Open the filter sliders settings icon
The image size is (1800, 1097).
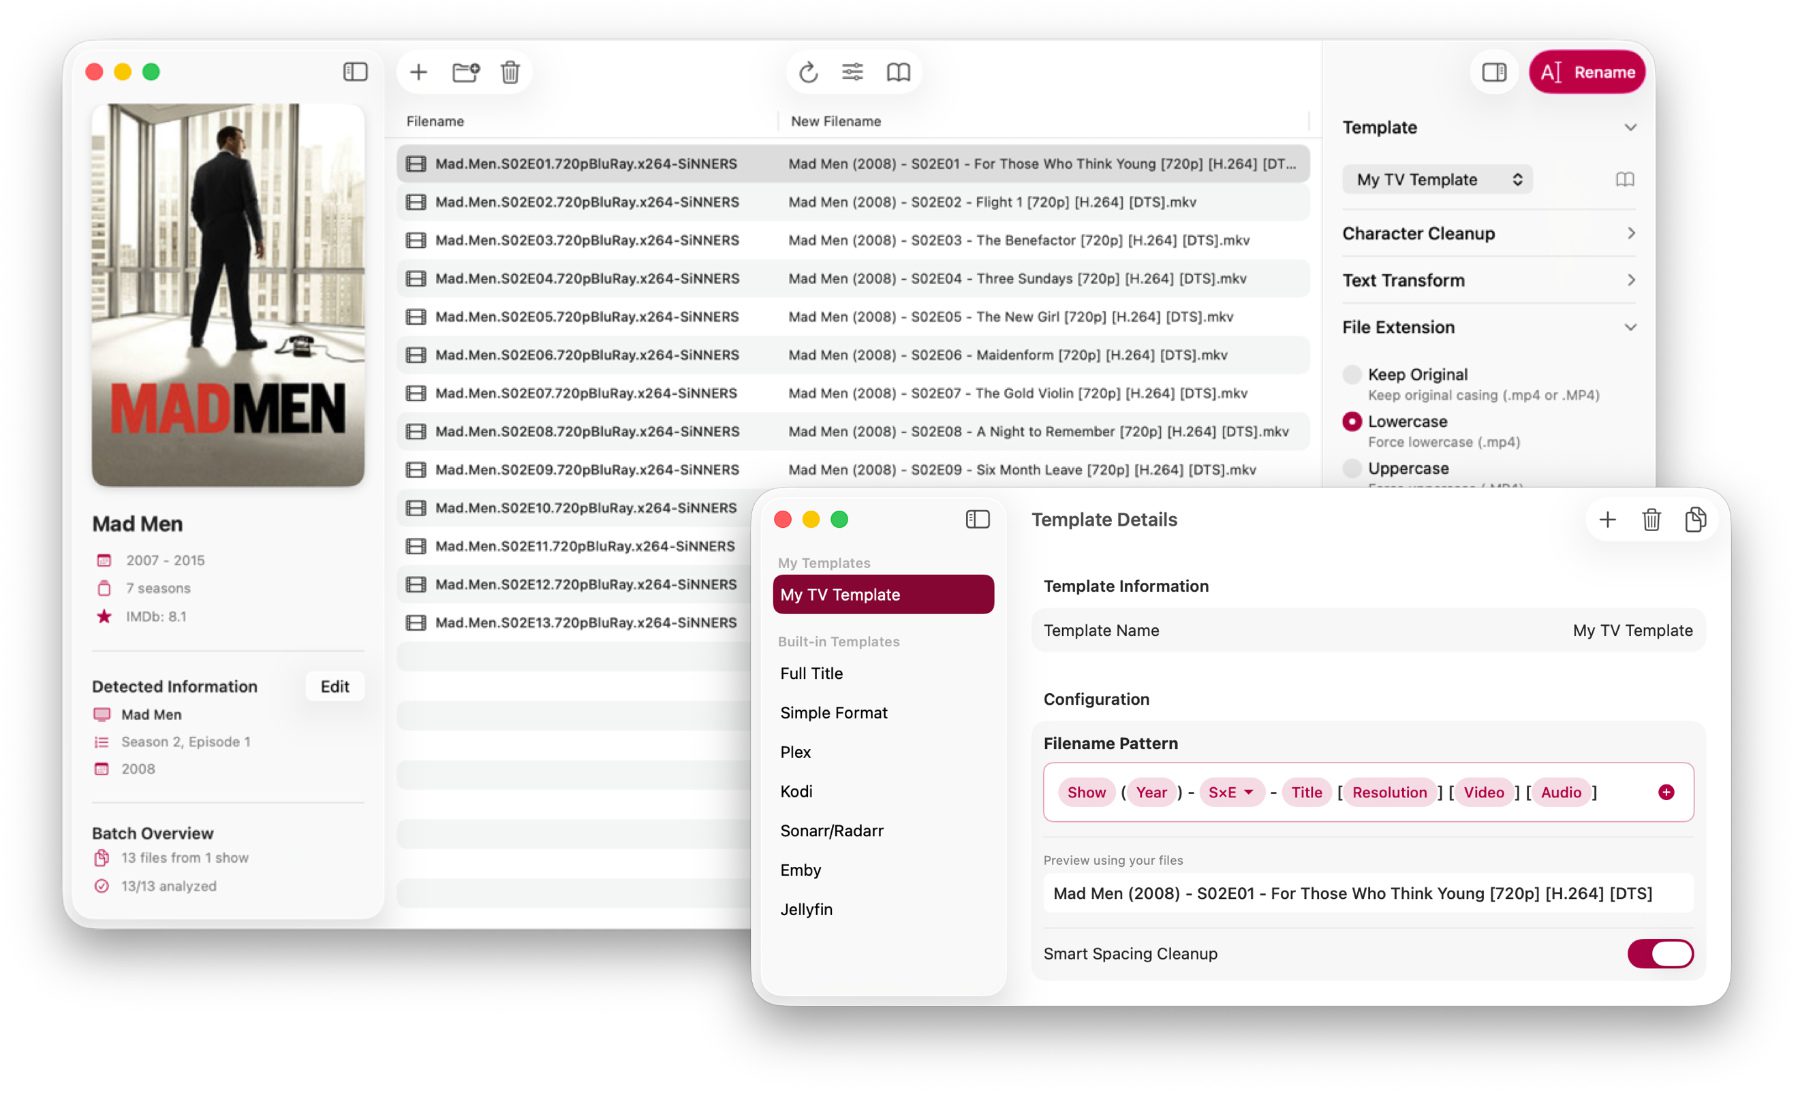pos(852,72)
